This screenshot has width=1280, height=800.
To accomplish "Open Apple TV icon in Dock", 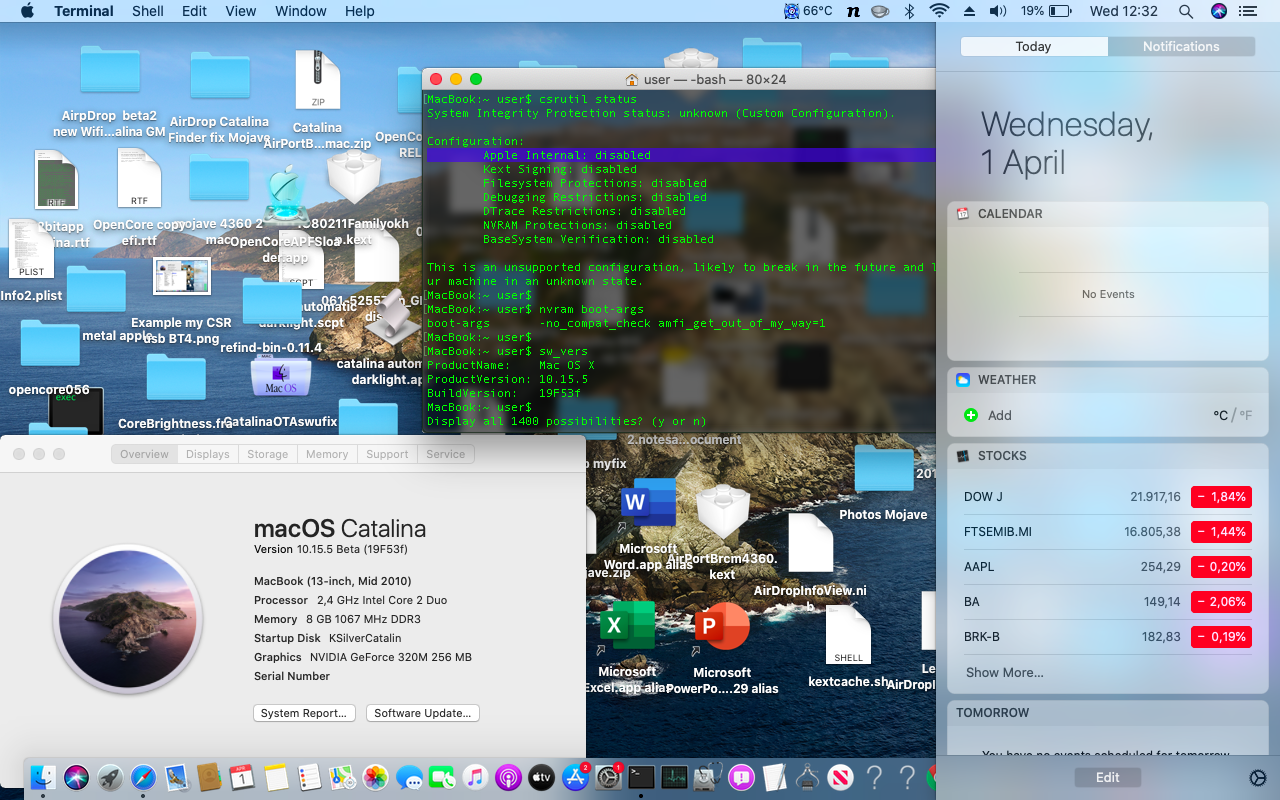I will click(x=541, y=777).
